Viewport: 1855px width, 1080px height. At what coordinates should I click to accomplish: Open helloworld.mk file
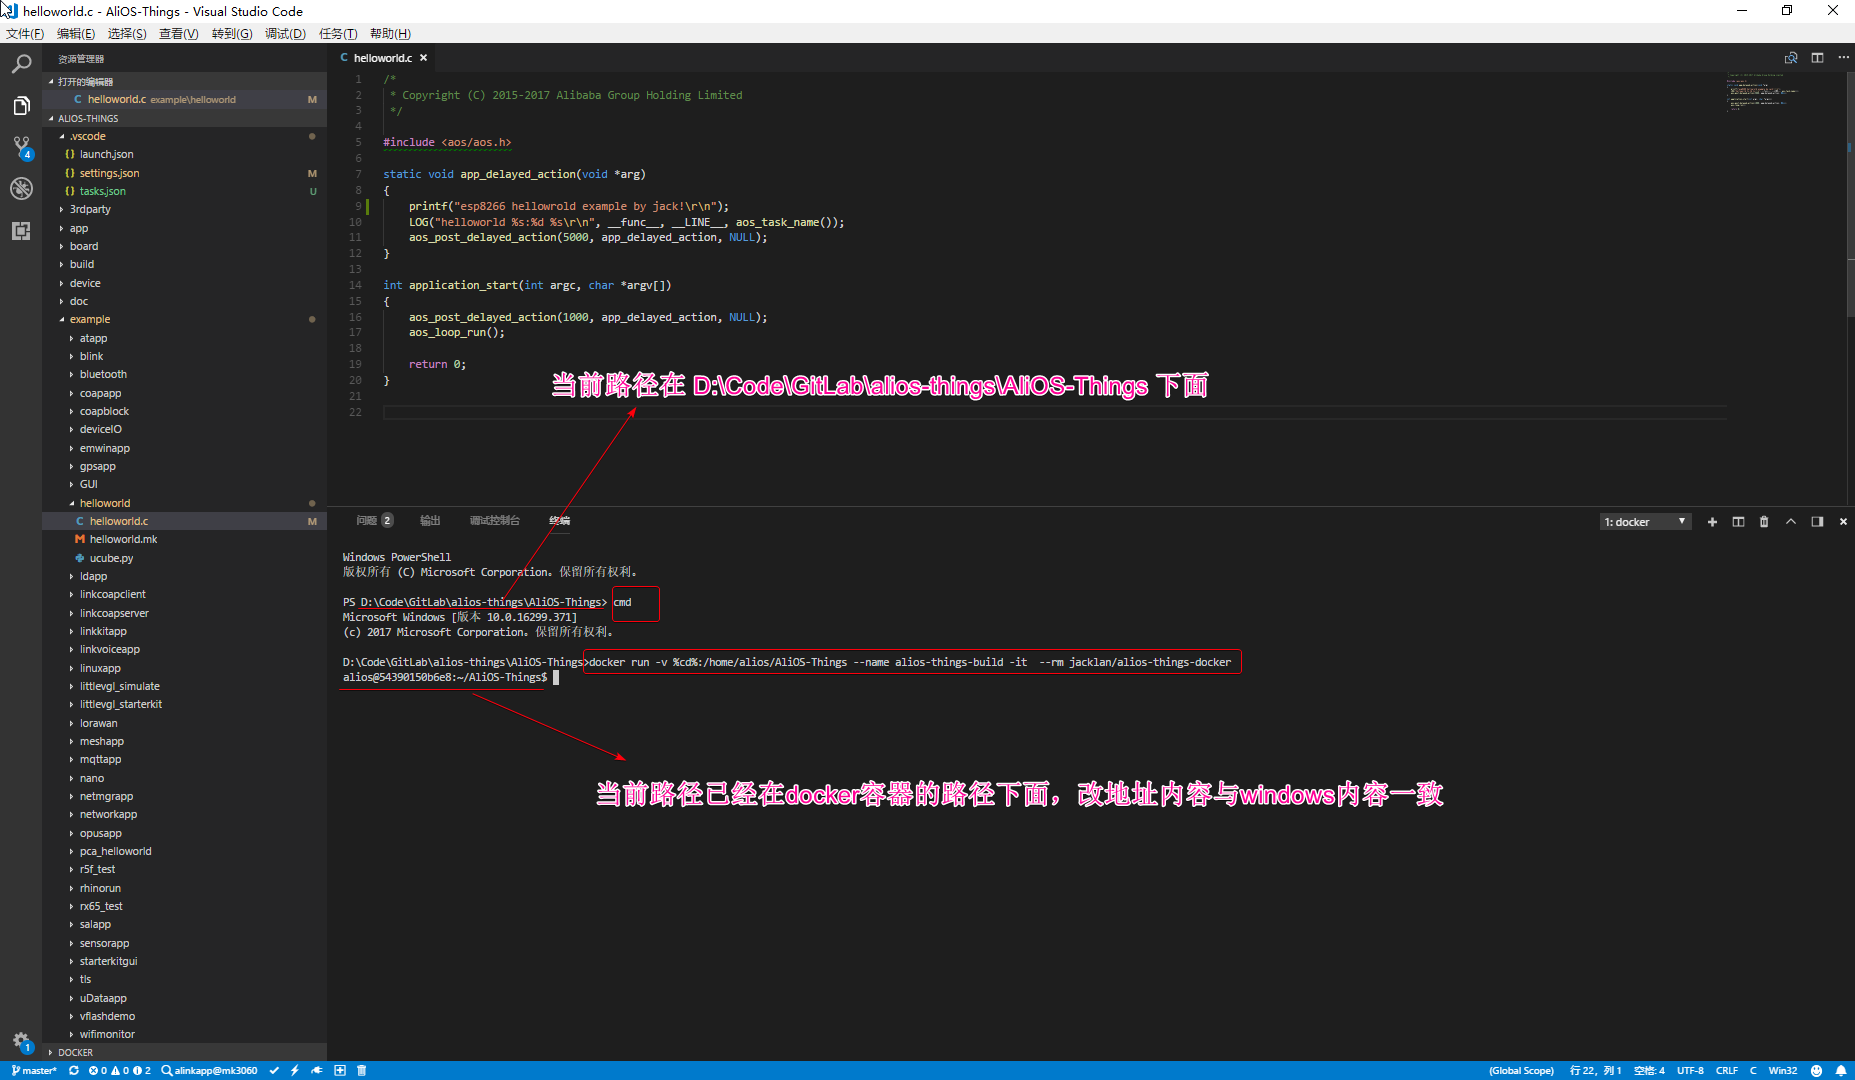(x=184, y=539)
